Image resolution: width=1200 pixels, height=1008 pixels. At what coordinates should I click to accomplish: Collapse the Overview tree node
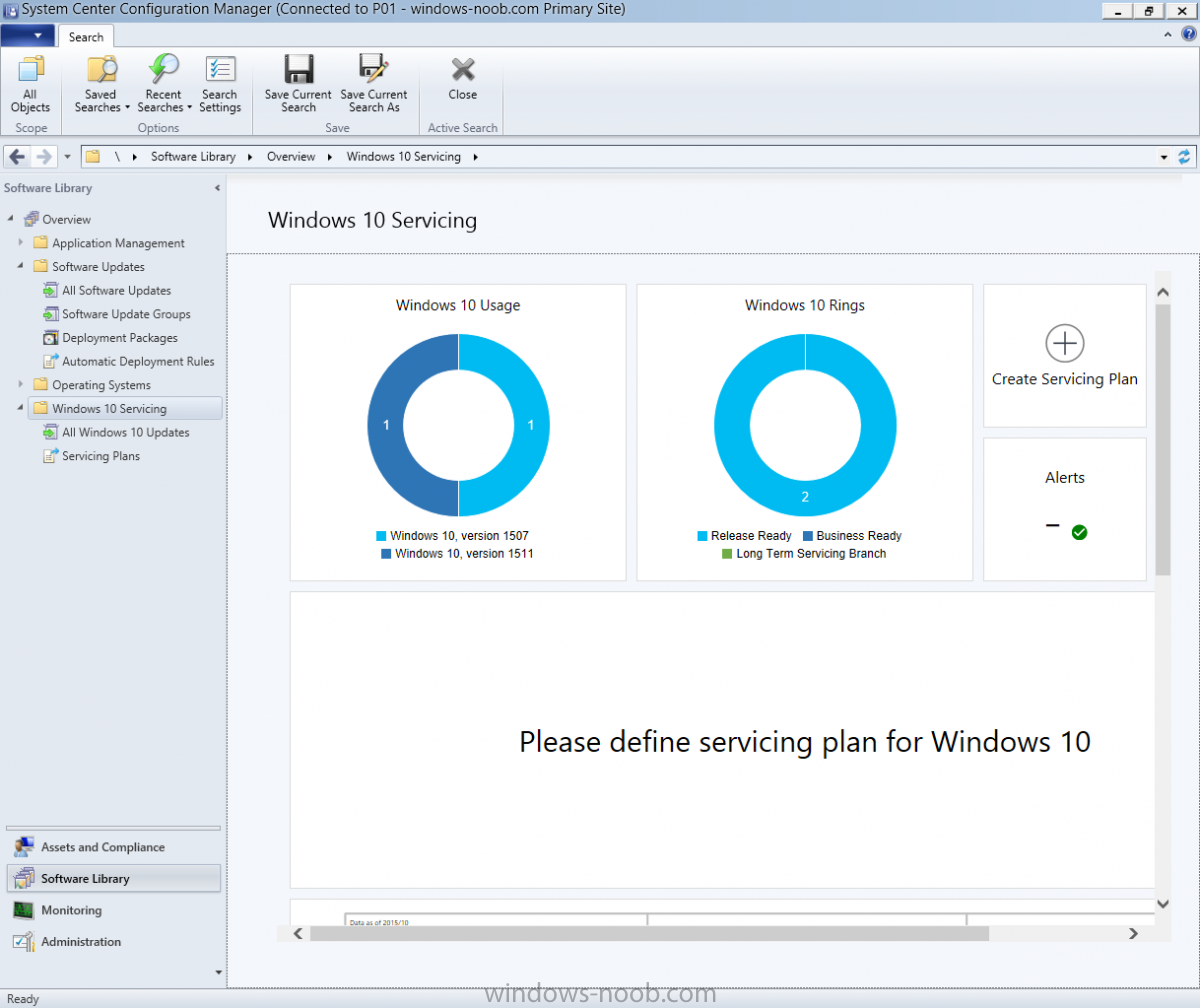[11, 219]
